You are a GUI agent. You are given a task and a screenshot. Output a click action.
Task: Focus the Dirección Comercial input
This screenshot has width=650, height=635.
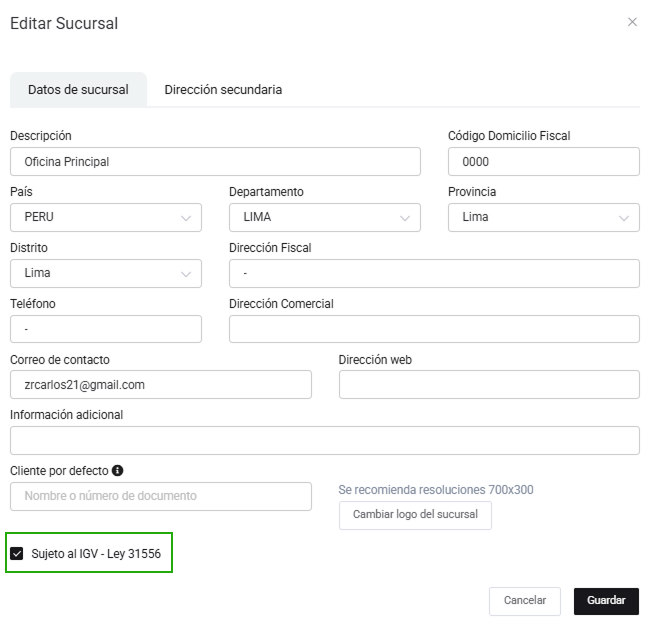(x=434, y=329)
